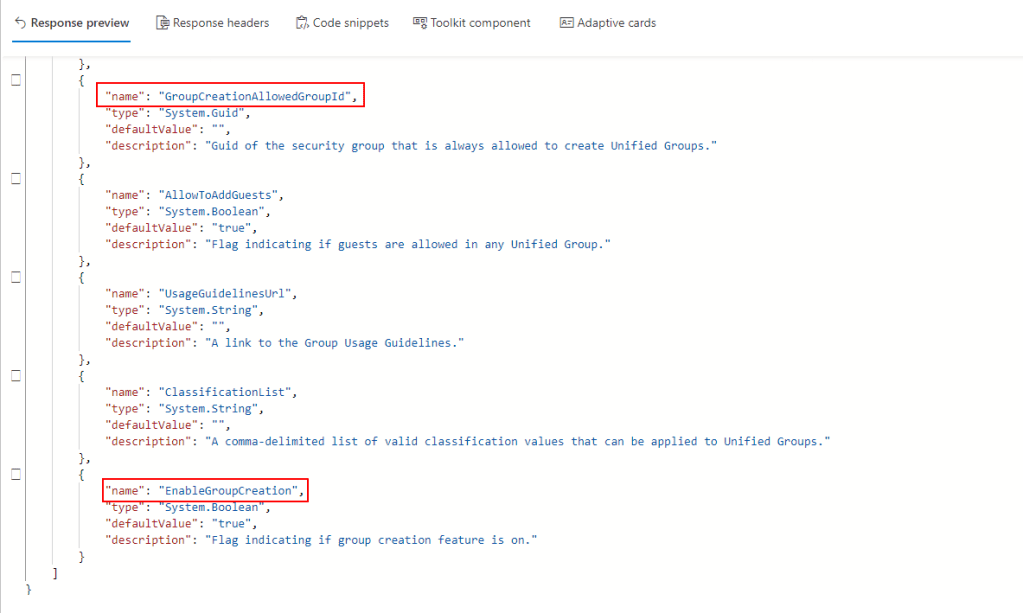Collapse the EnableGroupCreation JSON block
This screenshot has width=1023, height=613.
[15, 474]
